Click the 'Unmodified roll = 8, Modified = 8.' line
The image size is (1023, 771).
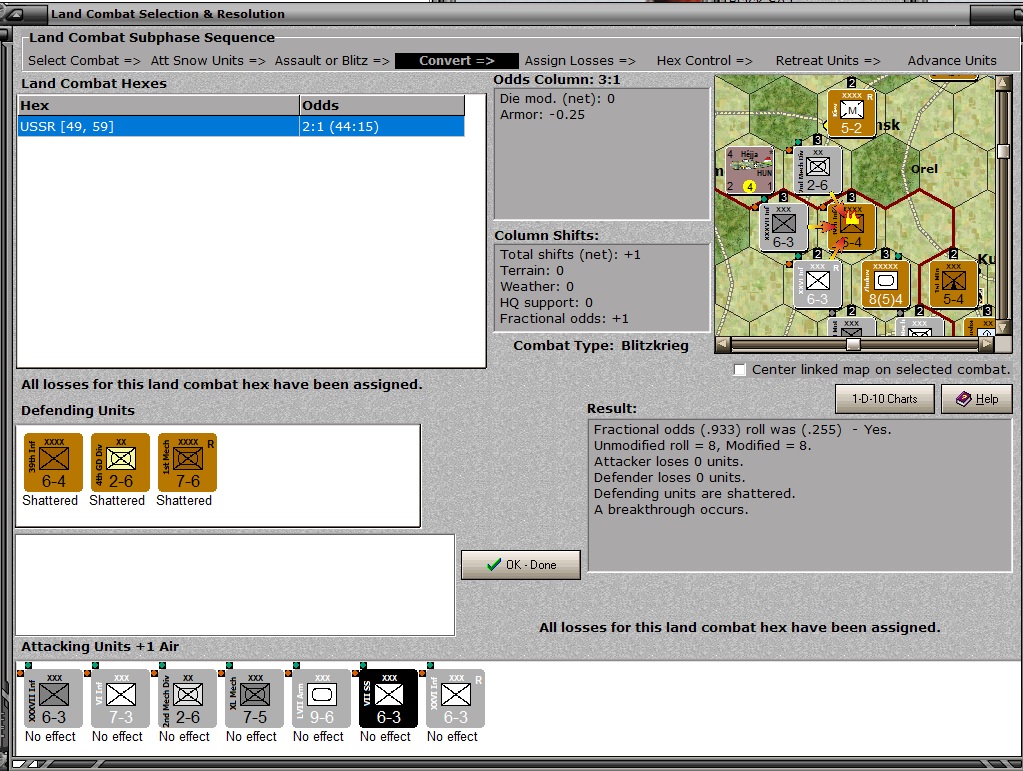[702, 446]
